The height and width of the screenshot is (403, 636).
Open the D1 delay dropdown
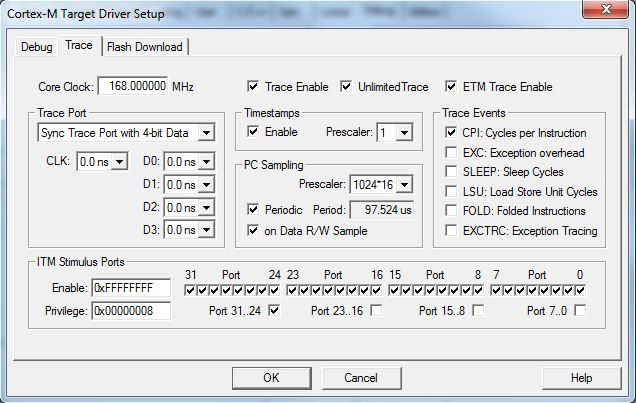(206, 184)
